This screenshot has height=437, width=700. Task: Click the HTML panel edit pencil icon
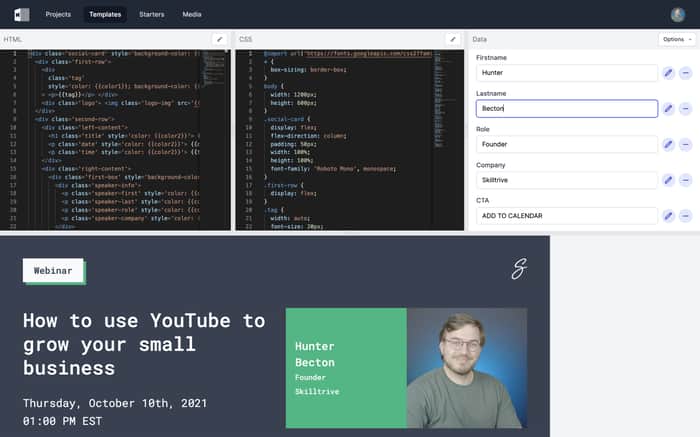219,39
